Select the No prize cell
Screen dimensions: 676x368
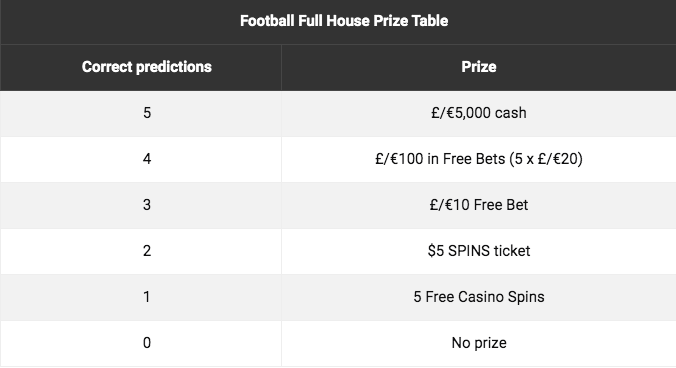(x=479, y=343)
